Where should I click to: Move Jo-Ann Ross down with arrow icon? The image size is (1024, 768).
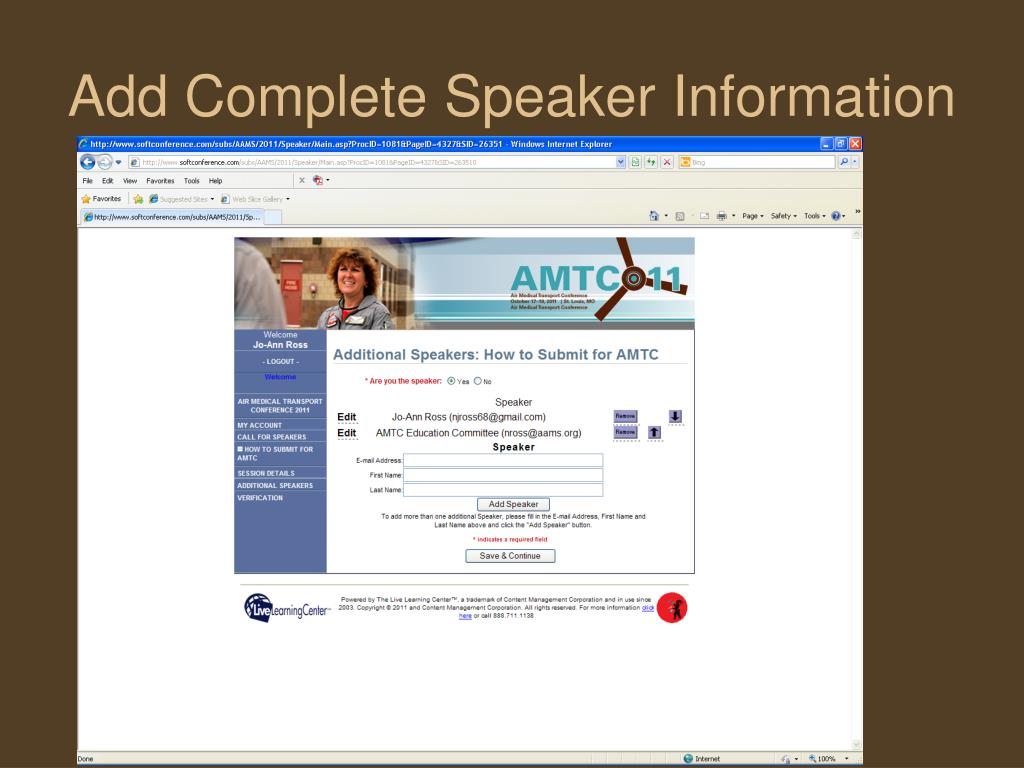pyautogui.click(x=675, y=416)
